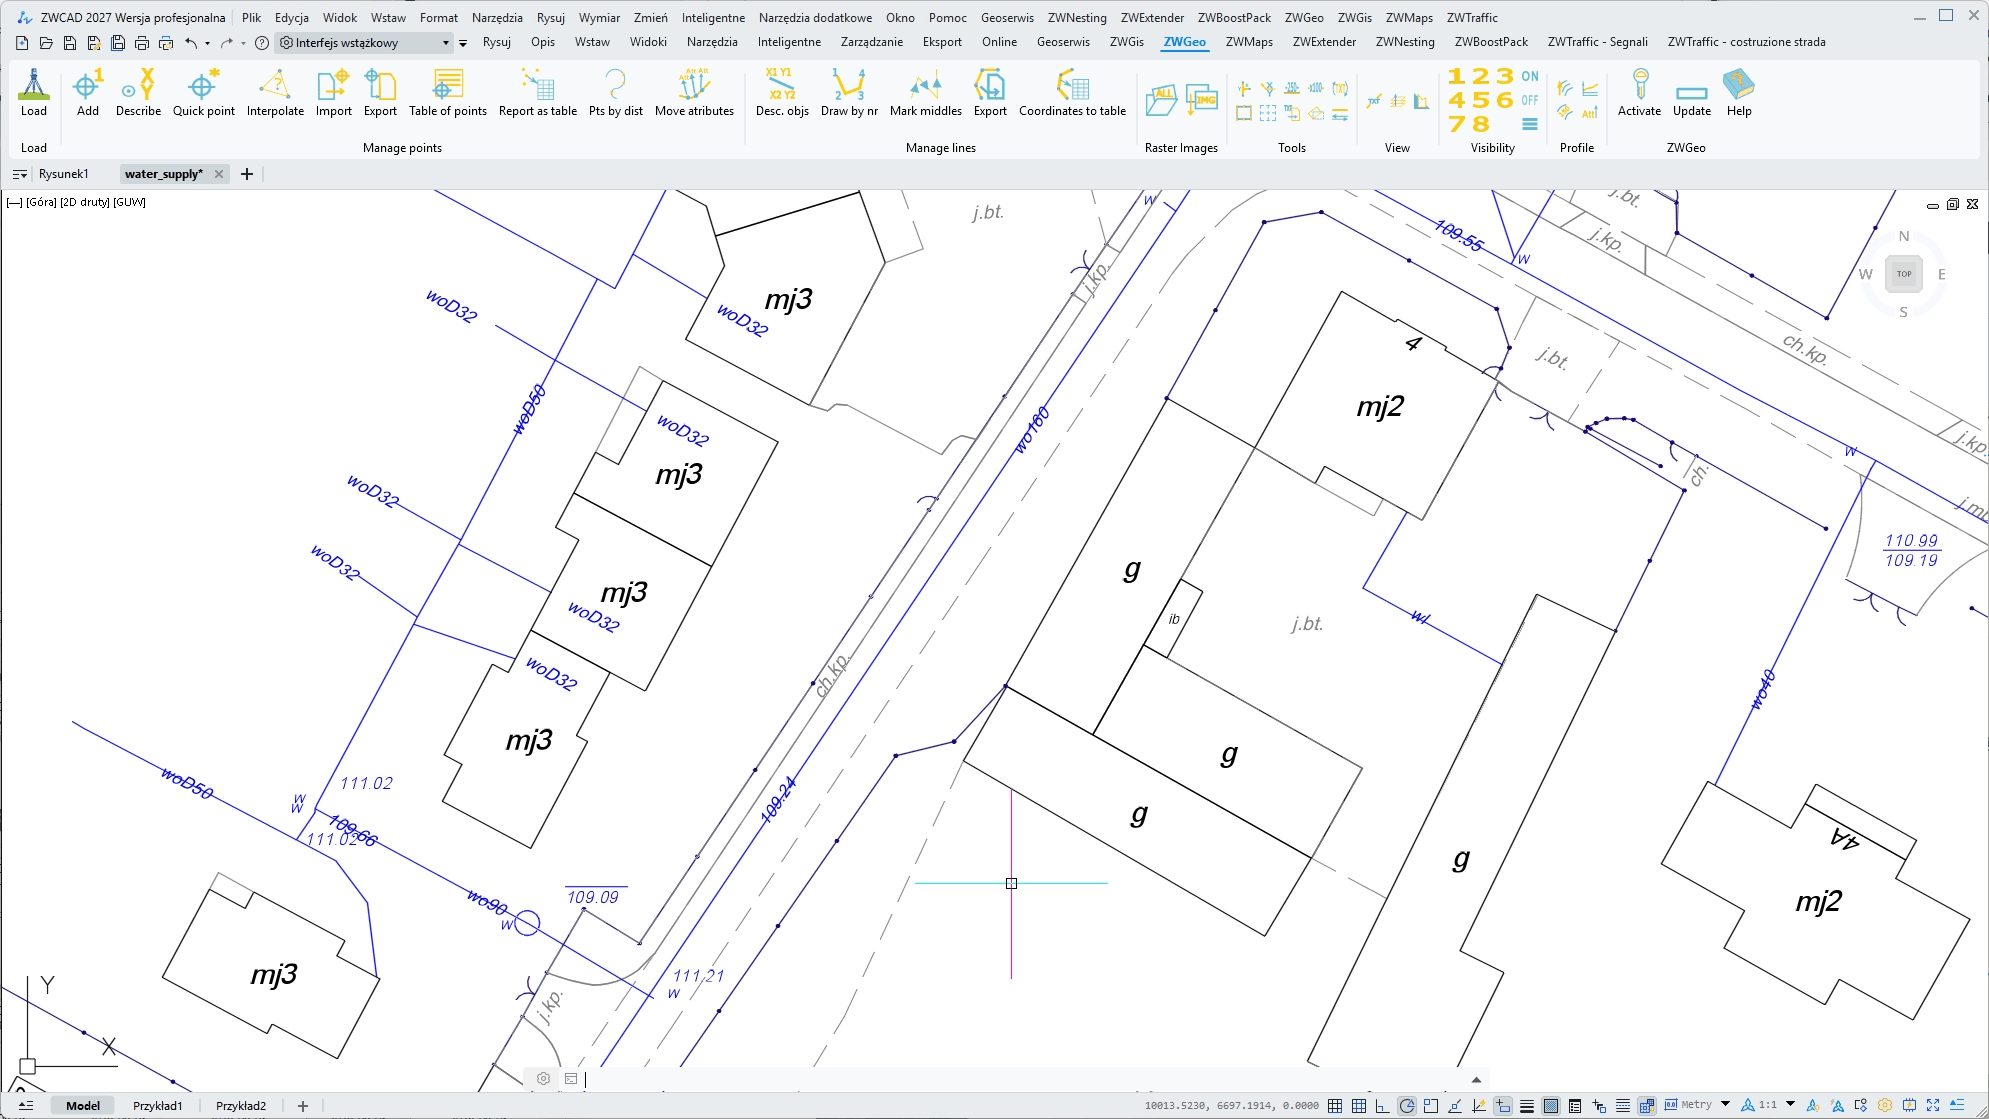The image size is (1989, 1119).
Task: Click the Activate button
Action: [x=1639, y=93]
